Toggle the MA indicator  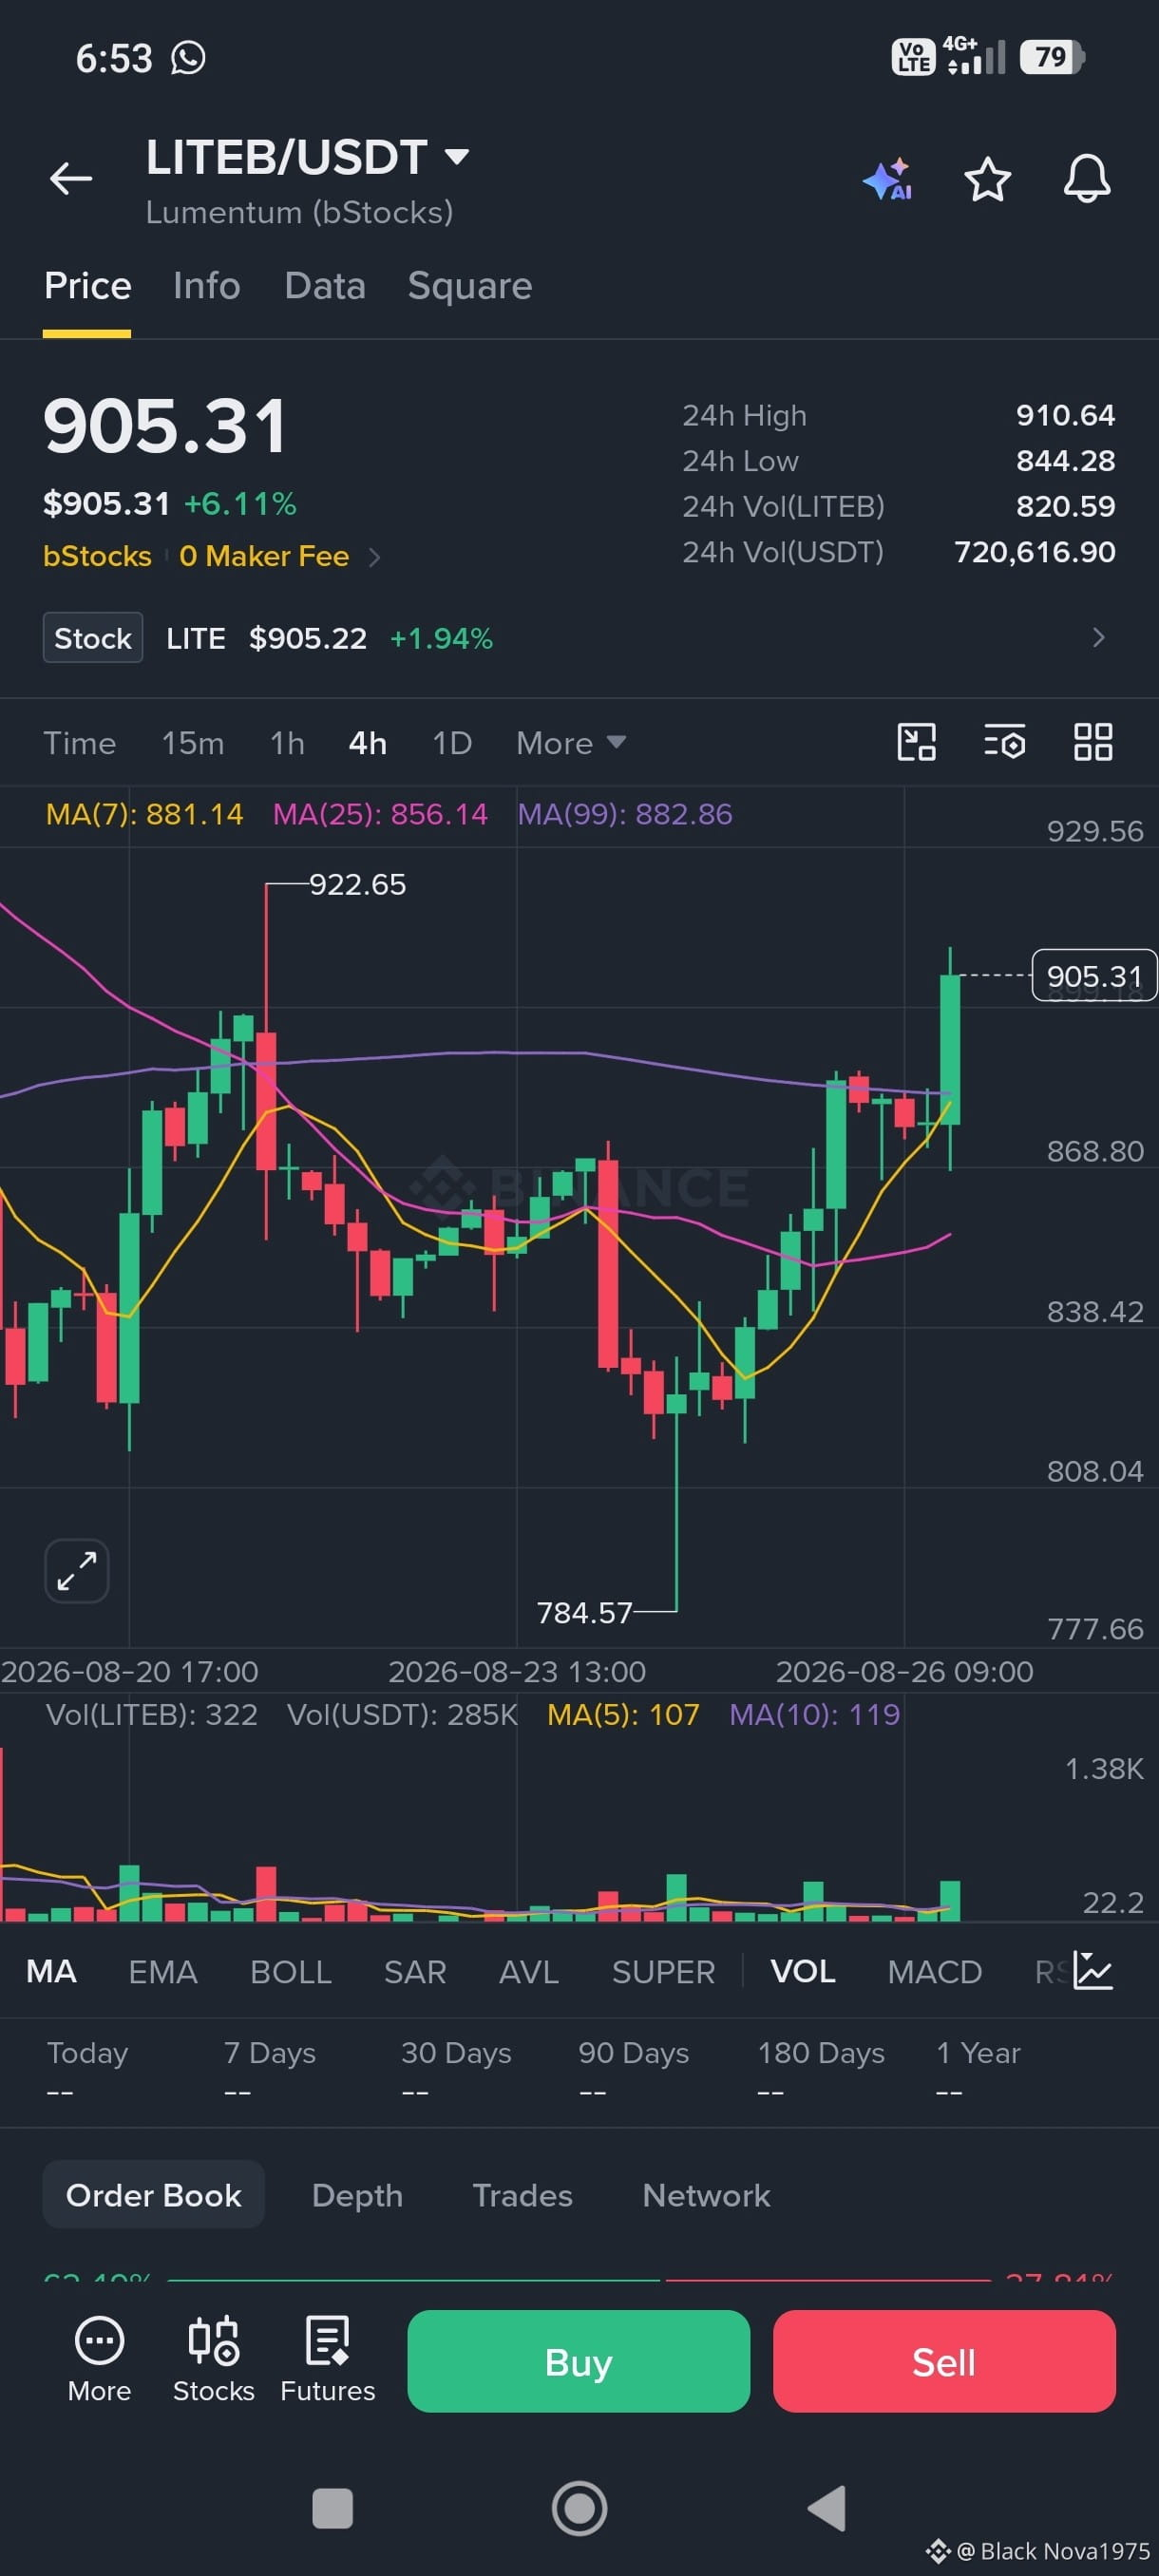(x=51, y=1971)
